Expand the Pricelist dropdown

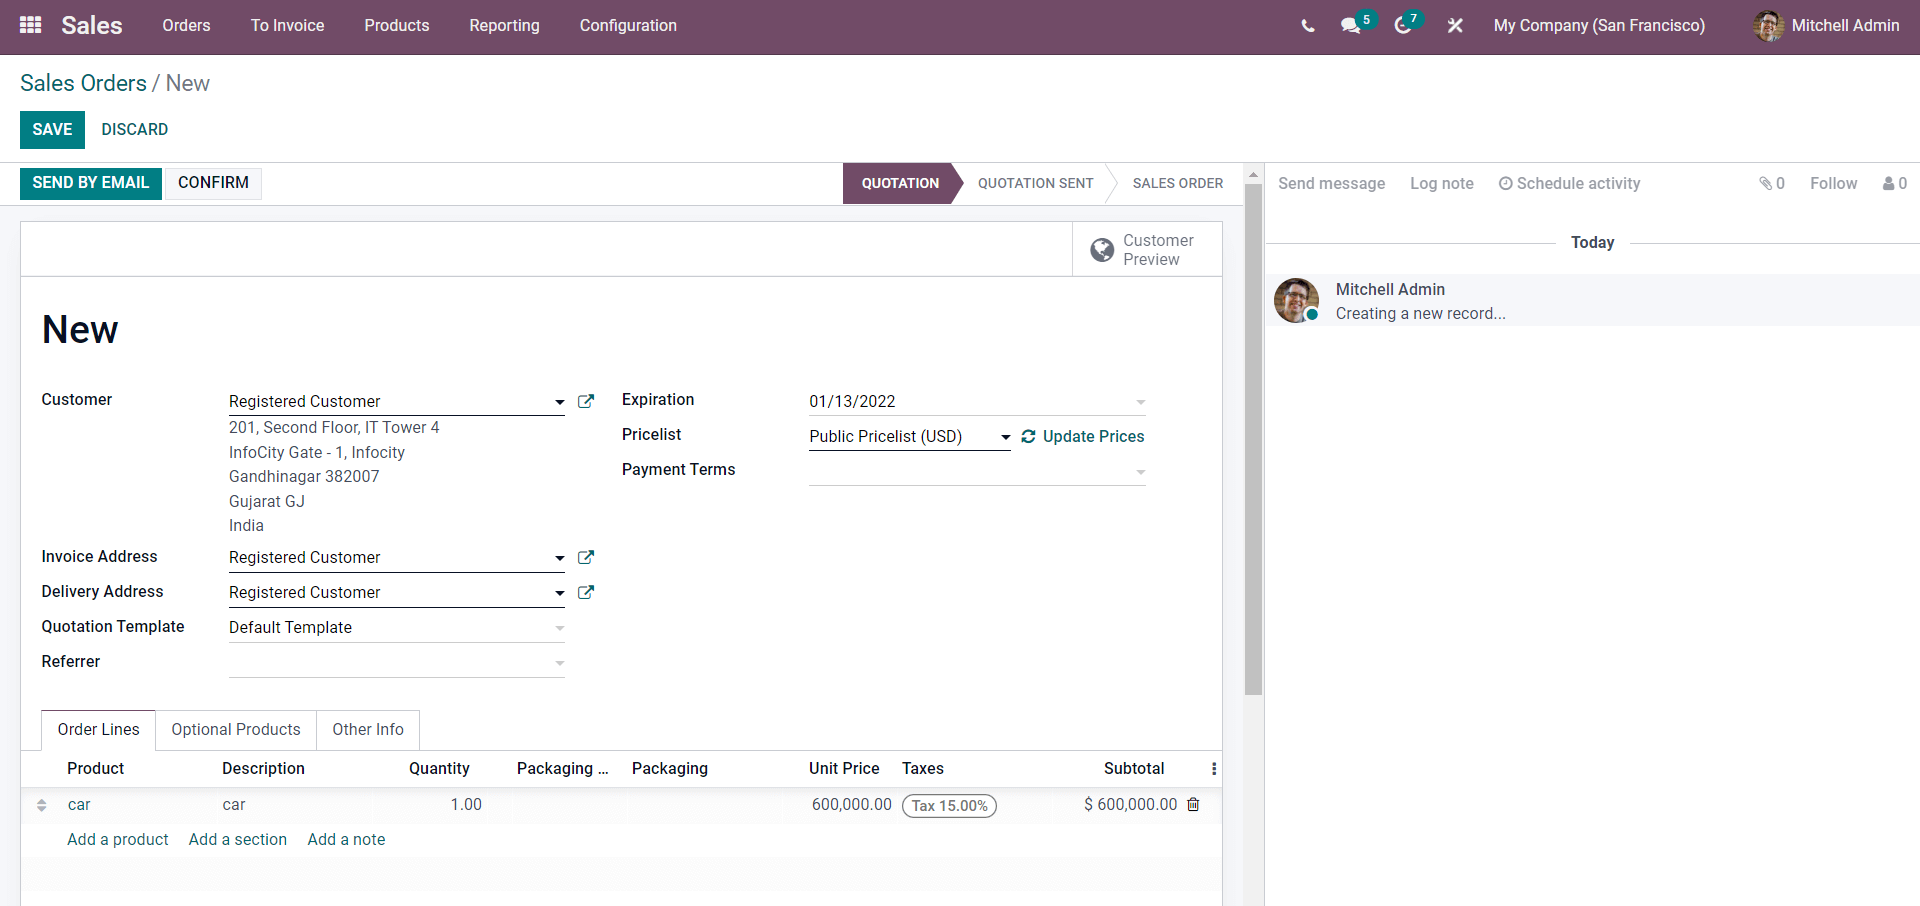[x=1006, y=437]
